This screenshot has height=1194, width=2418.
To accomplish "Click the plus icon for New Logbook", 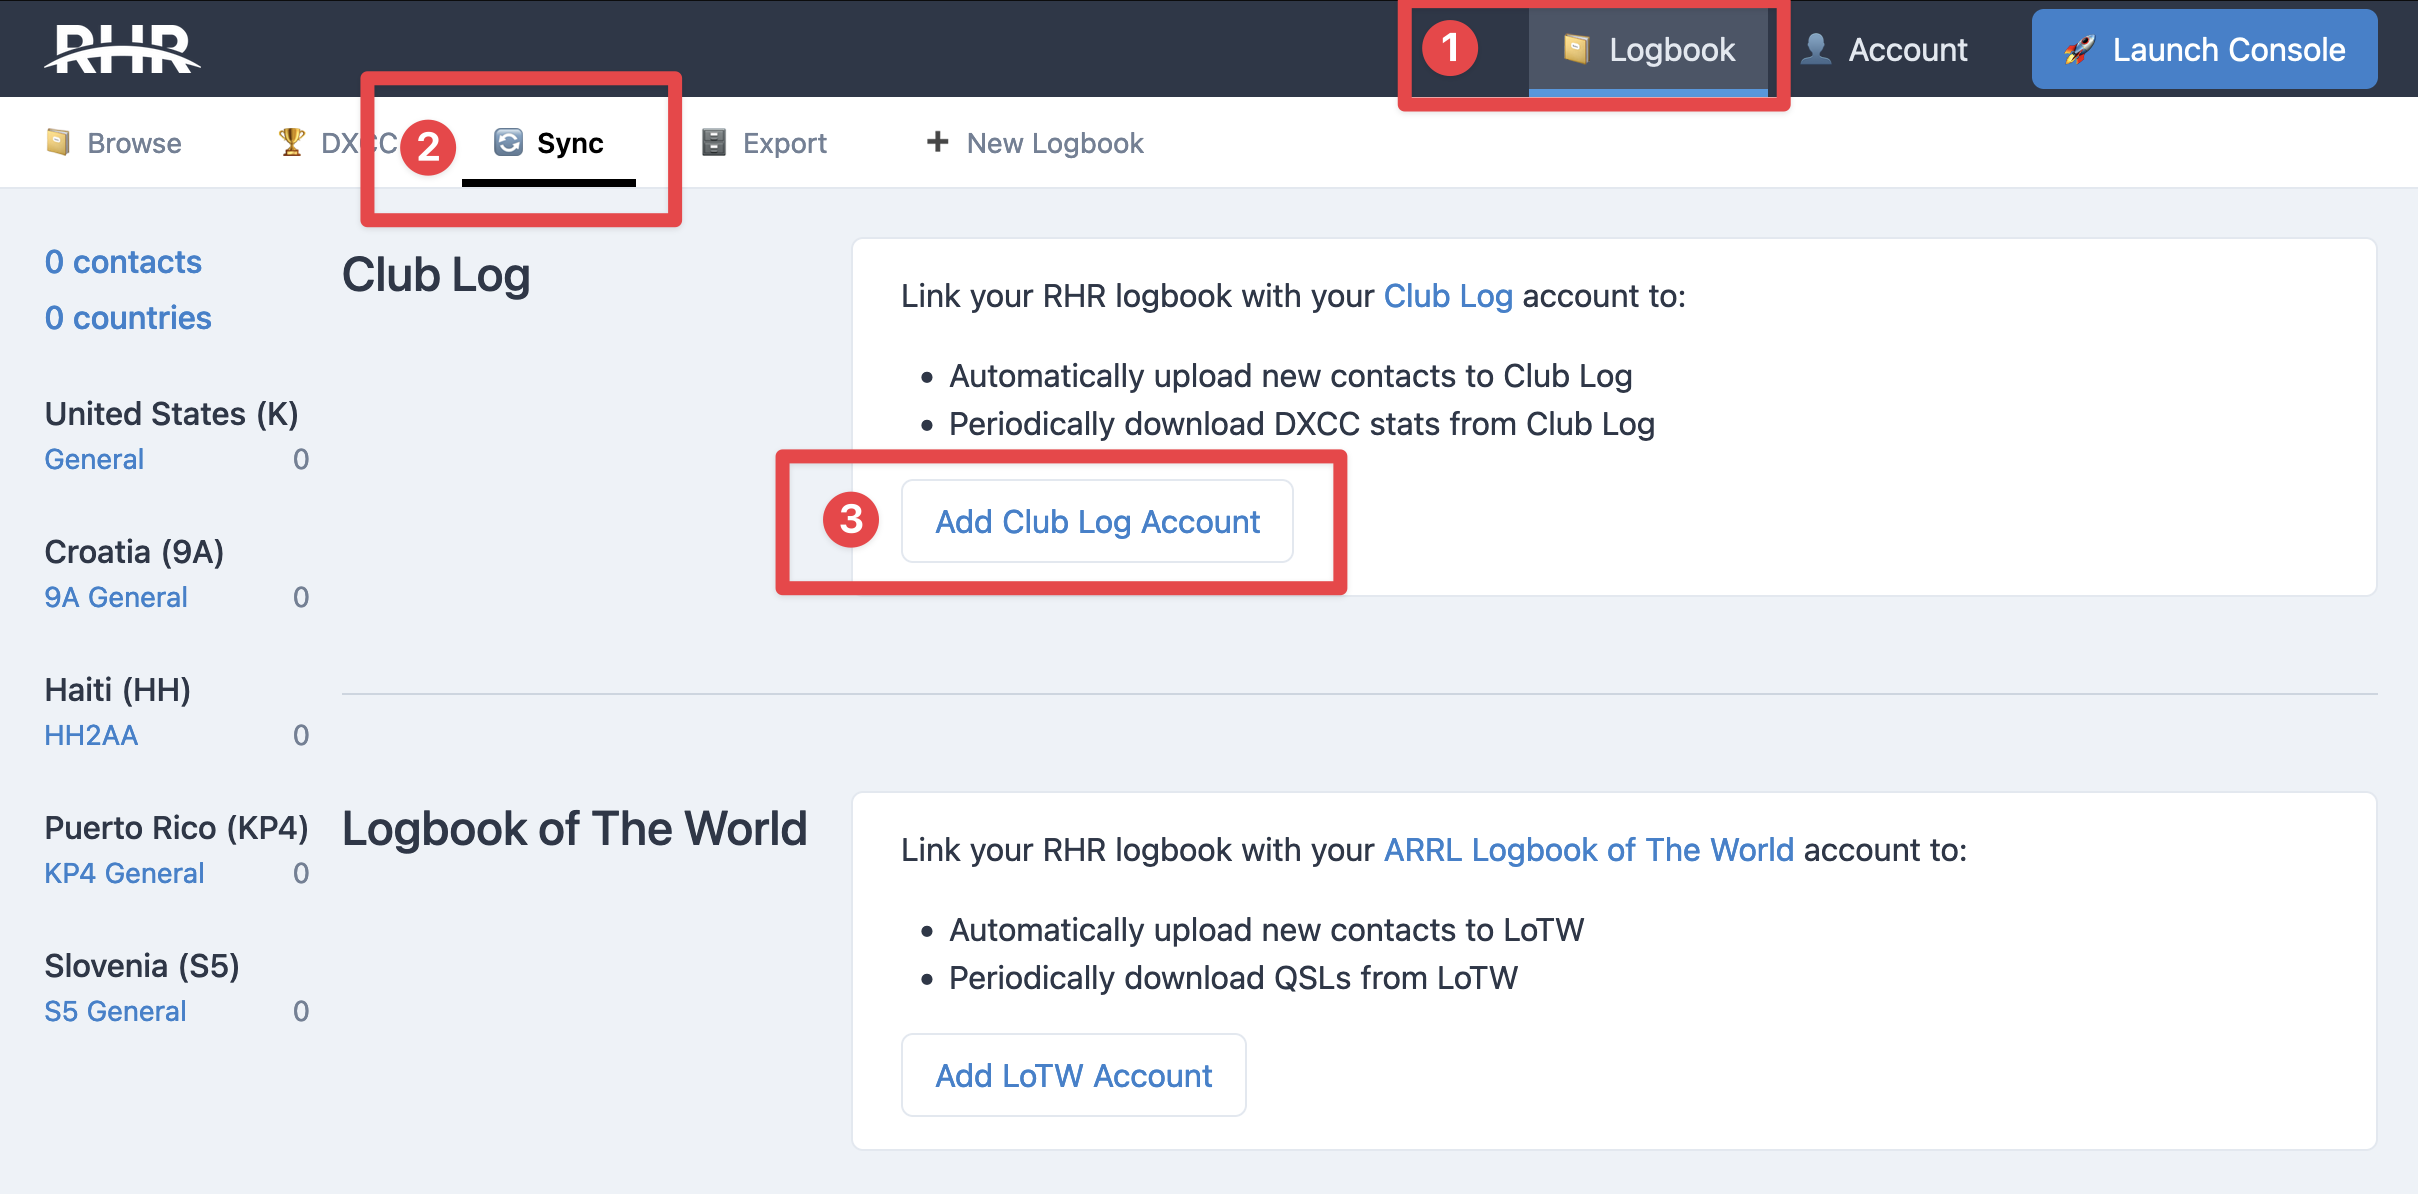I will [x=937, y=143].
